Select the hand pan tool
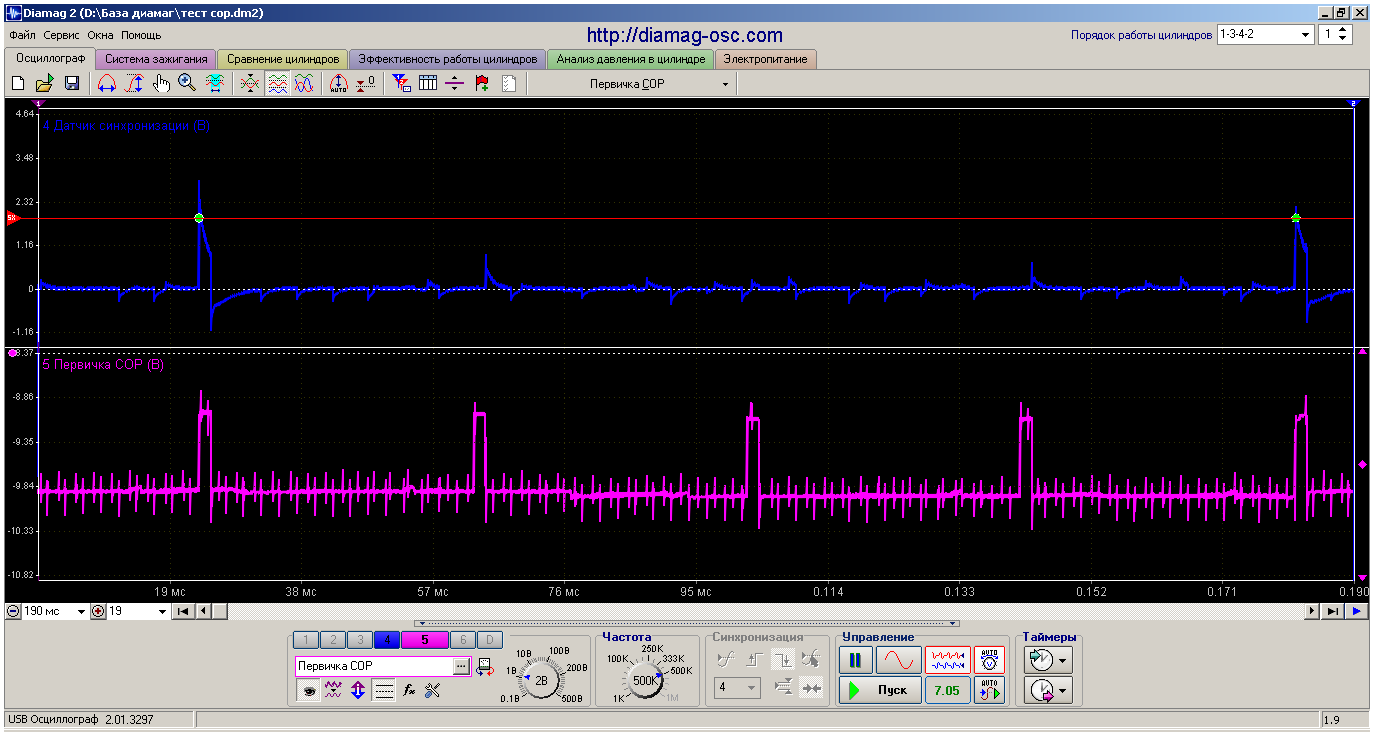The width and height of the screenshot is (1374, 732). tap(161, 84)
